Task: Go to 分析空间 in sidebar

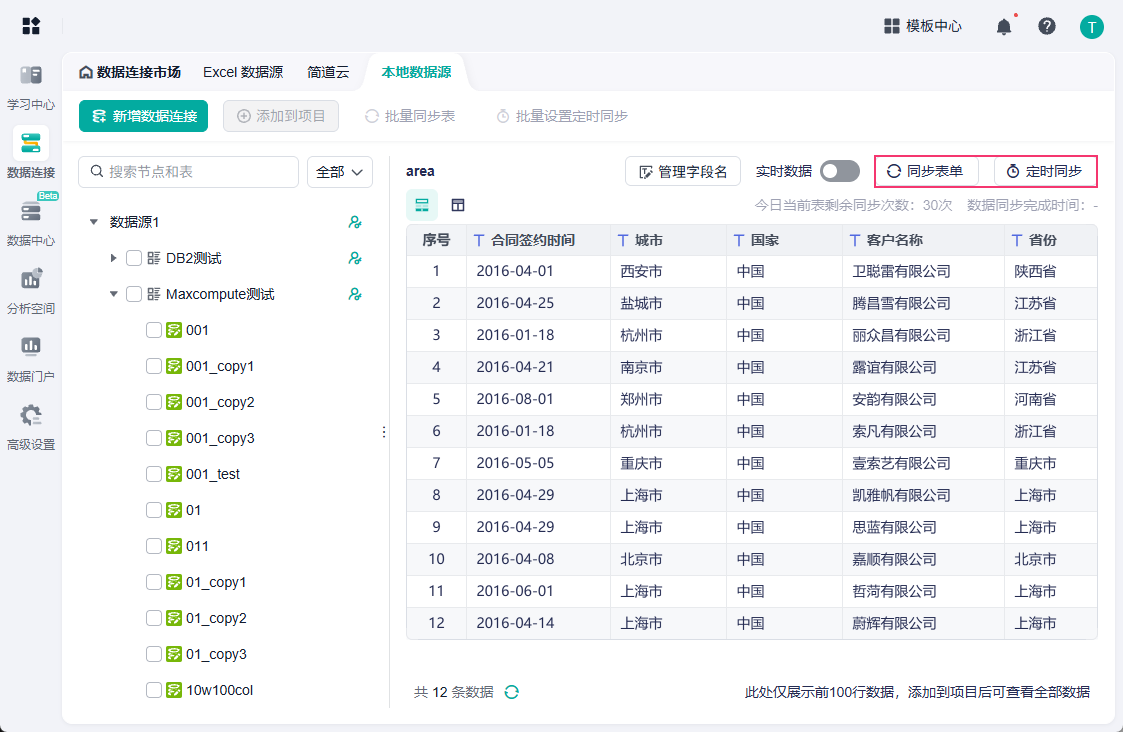Action: point(31,291)
